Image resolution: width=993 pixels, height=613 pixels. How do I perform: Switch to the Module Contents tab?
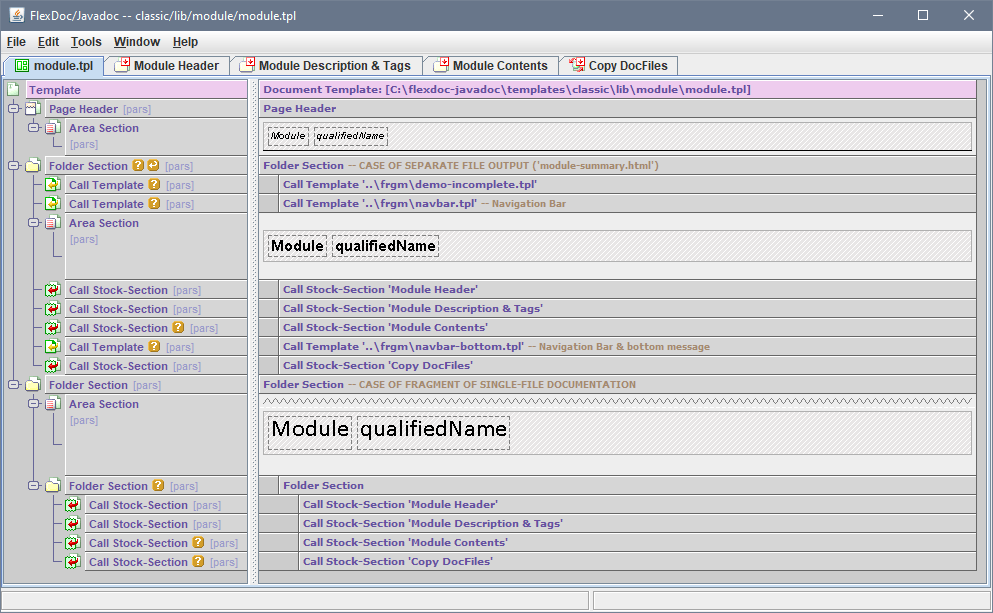(x=491, y=66)
